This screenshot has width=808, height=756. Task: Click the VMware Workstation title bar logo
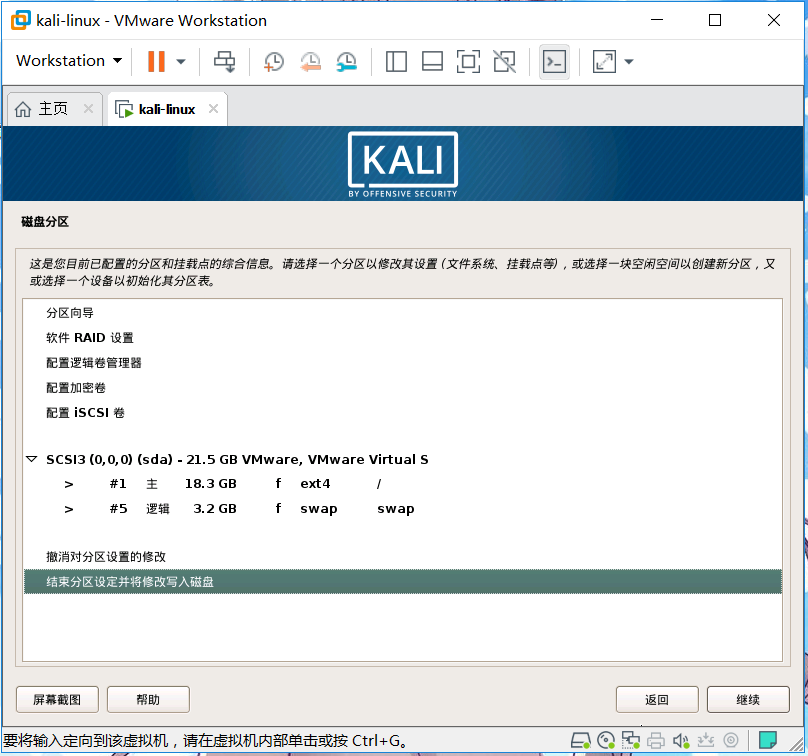(x=21, y=20)
